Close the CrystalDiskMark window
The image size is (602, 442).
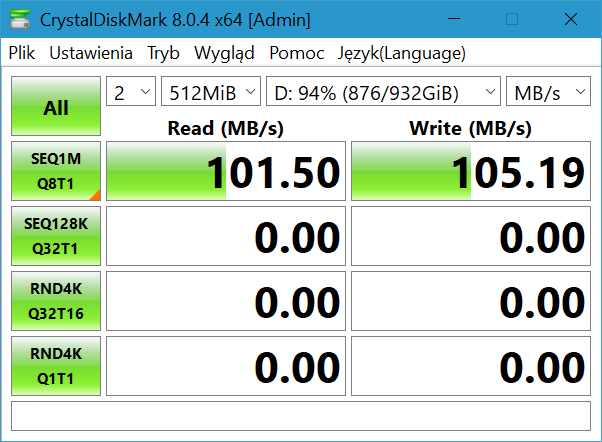571,19
